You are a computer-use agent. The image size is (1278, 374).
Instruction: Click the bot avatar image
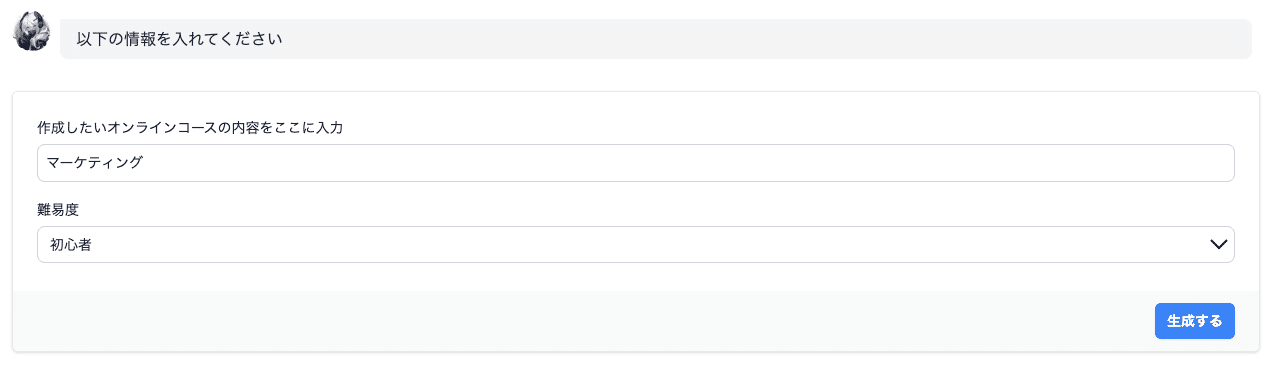(31, 31)
